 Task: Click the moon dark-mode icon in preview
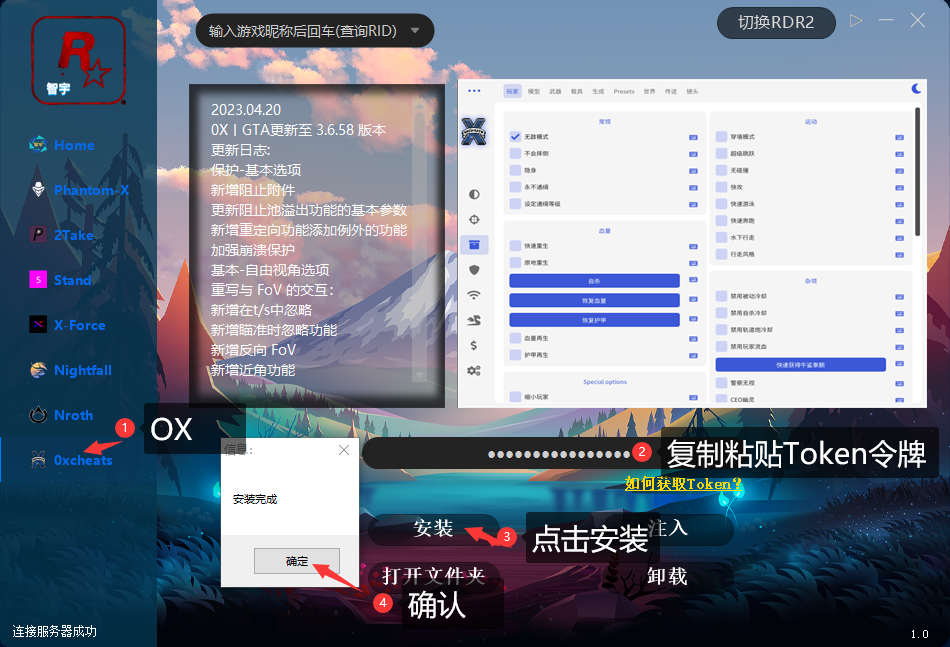tap(916, 88)
